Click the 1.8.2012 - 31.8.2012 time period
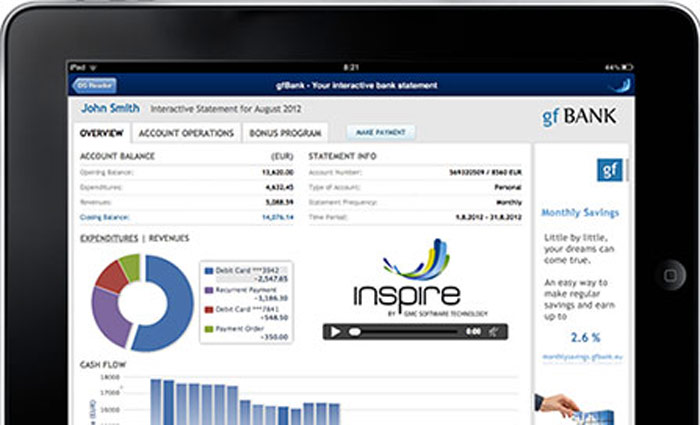Image resolution: width=700 pixels, height=425 pixels. [x=488, y=217]
